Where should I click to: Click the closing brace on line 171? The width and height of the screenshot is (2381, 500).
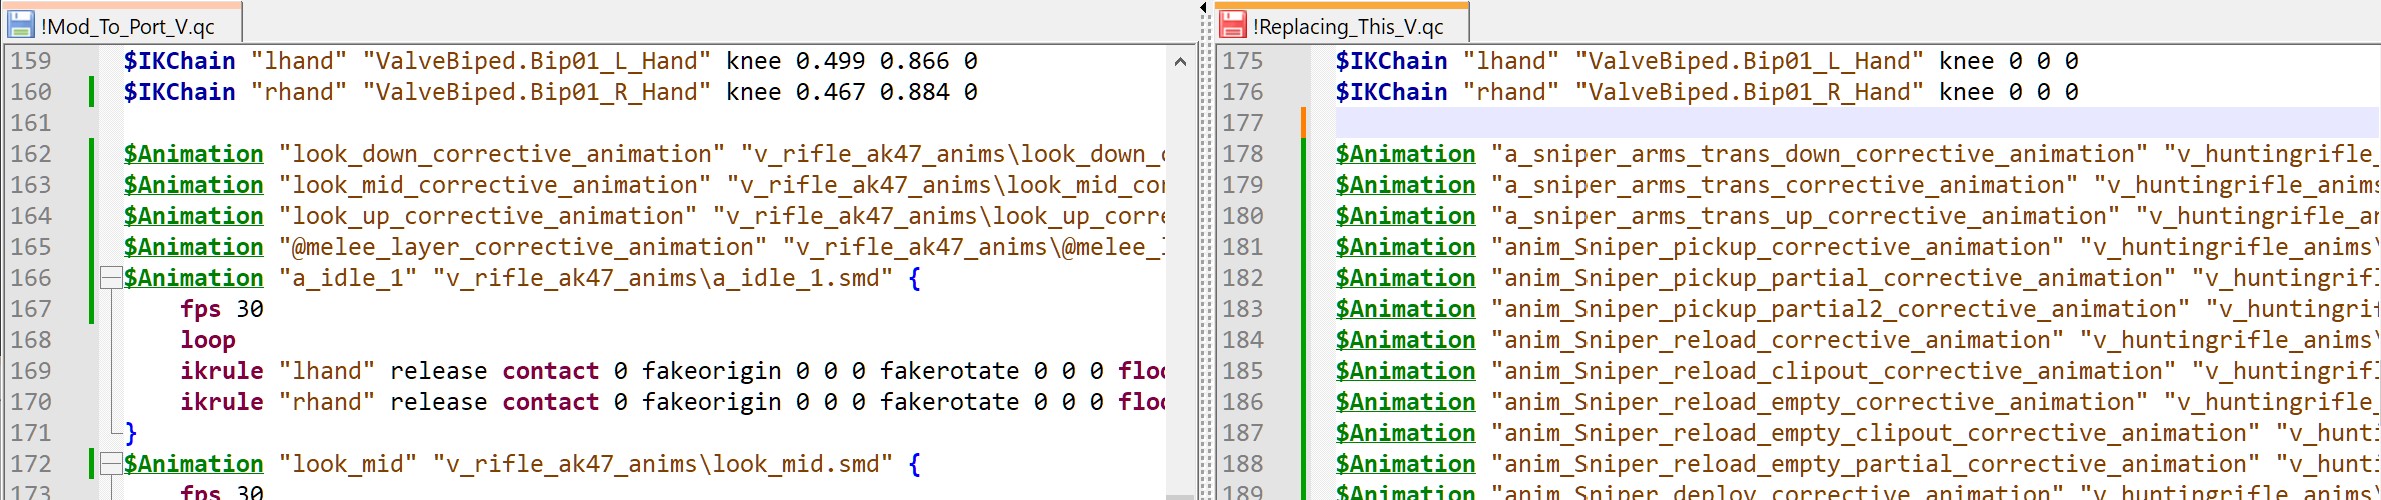pos(131,433)
